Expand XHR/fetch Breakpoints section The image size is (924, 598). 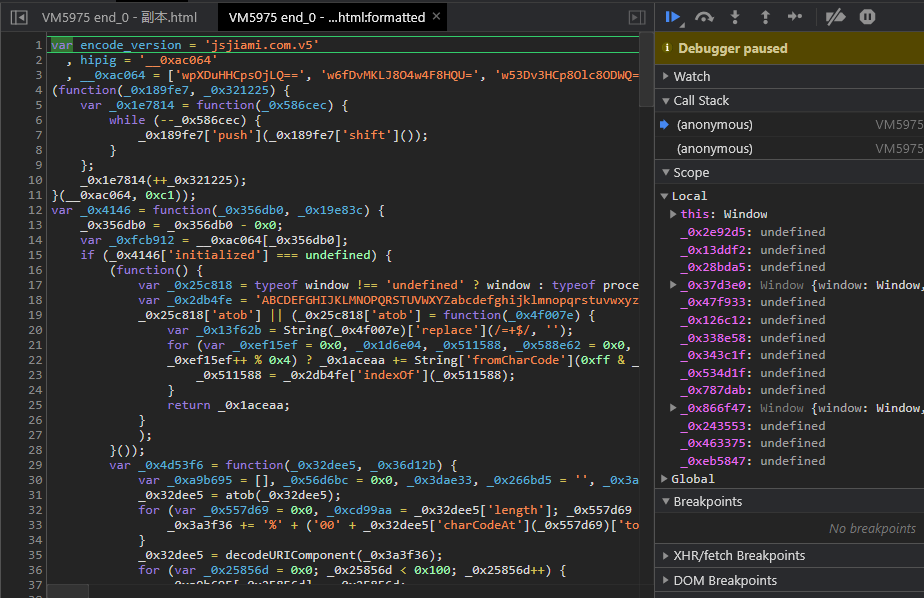pos(738,555)
